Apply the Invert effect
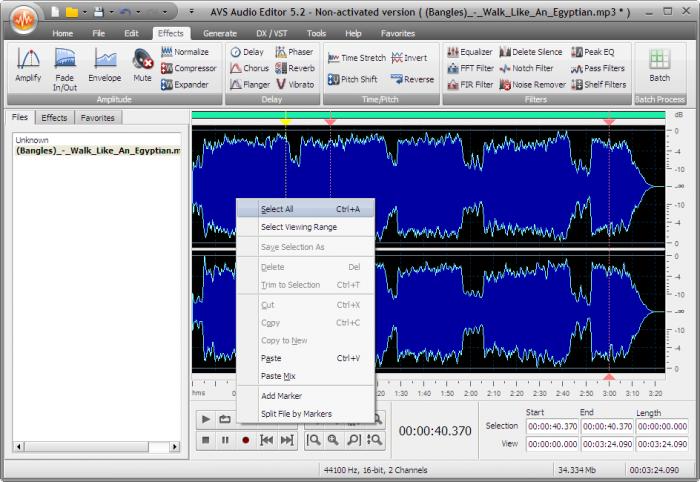 pos(409,58)
